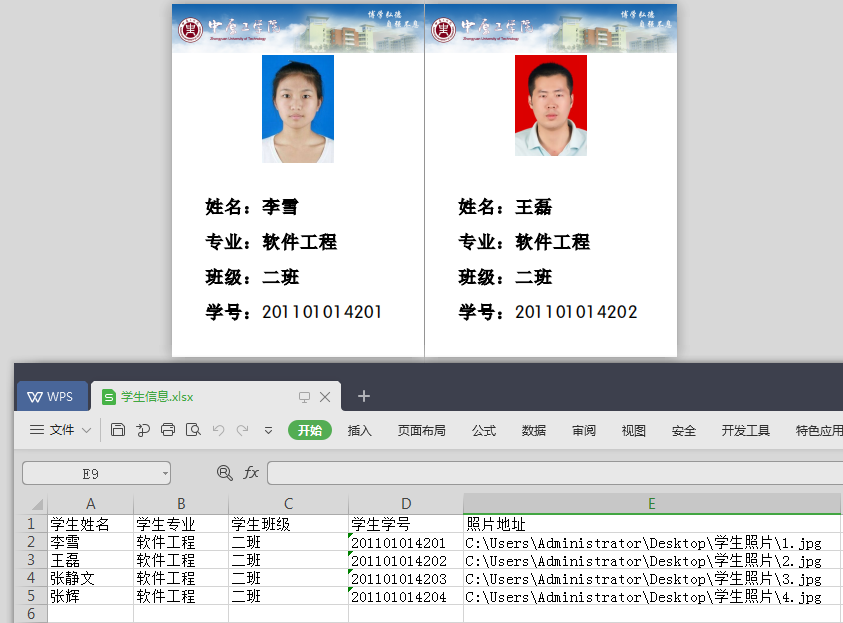
Task: Create a new document with the plus tab button
Action: click(364, 396)
